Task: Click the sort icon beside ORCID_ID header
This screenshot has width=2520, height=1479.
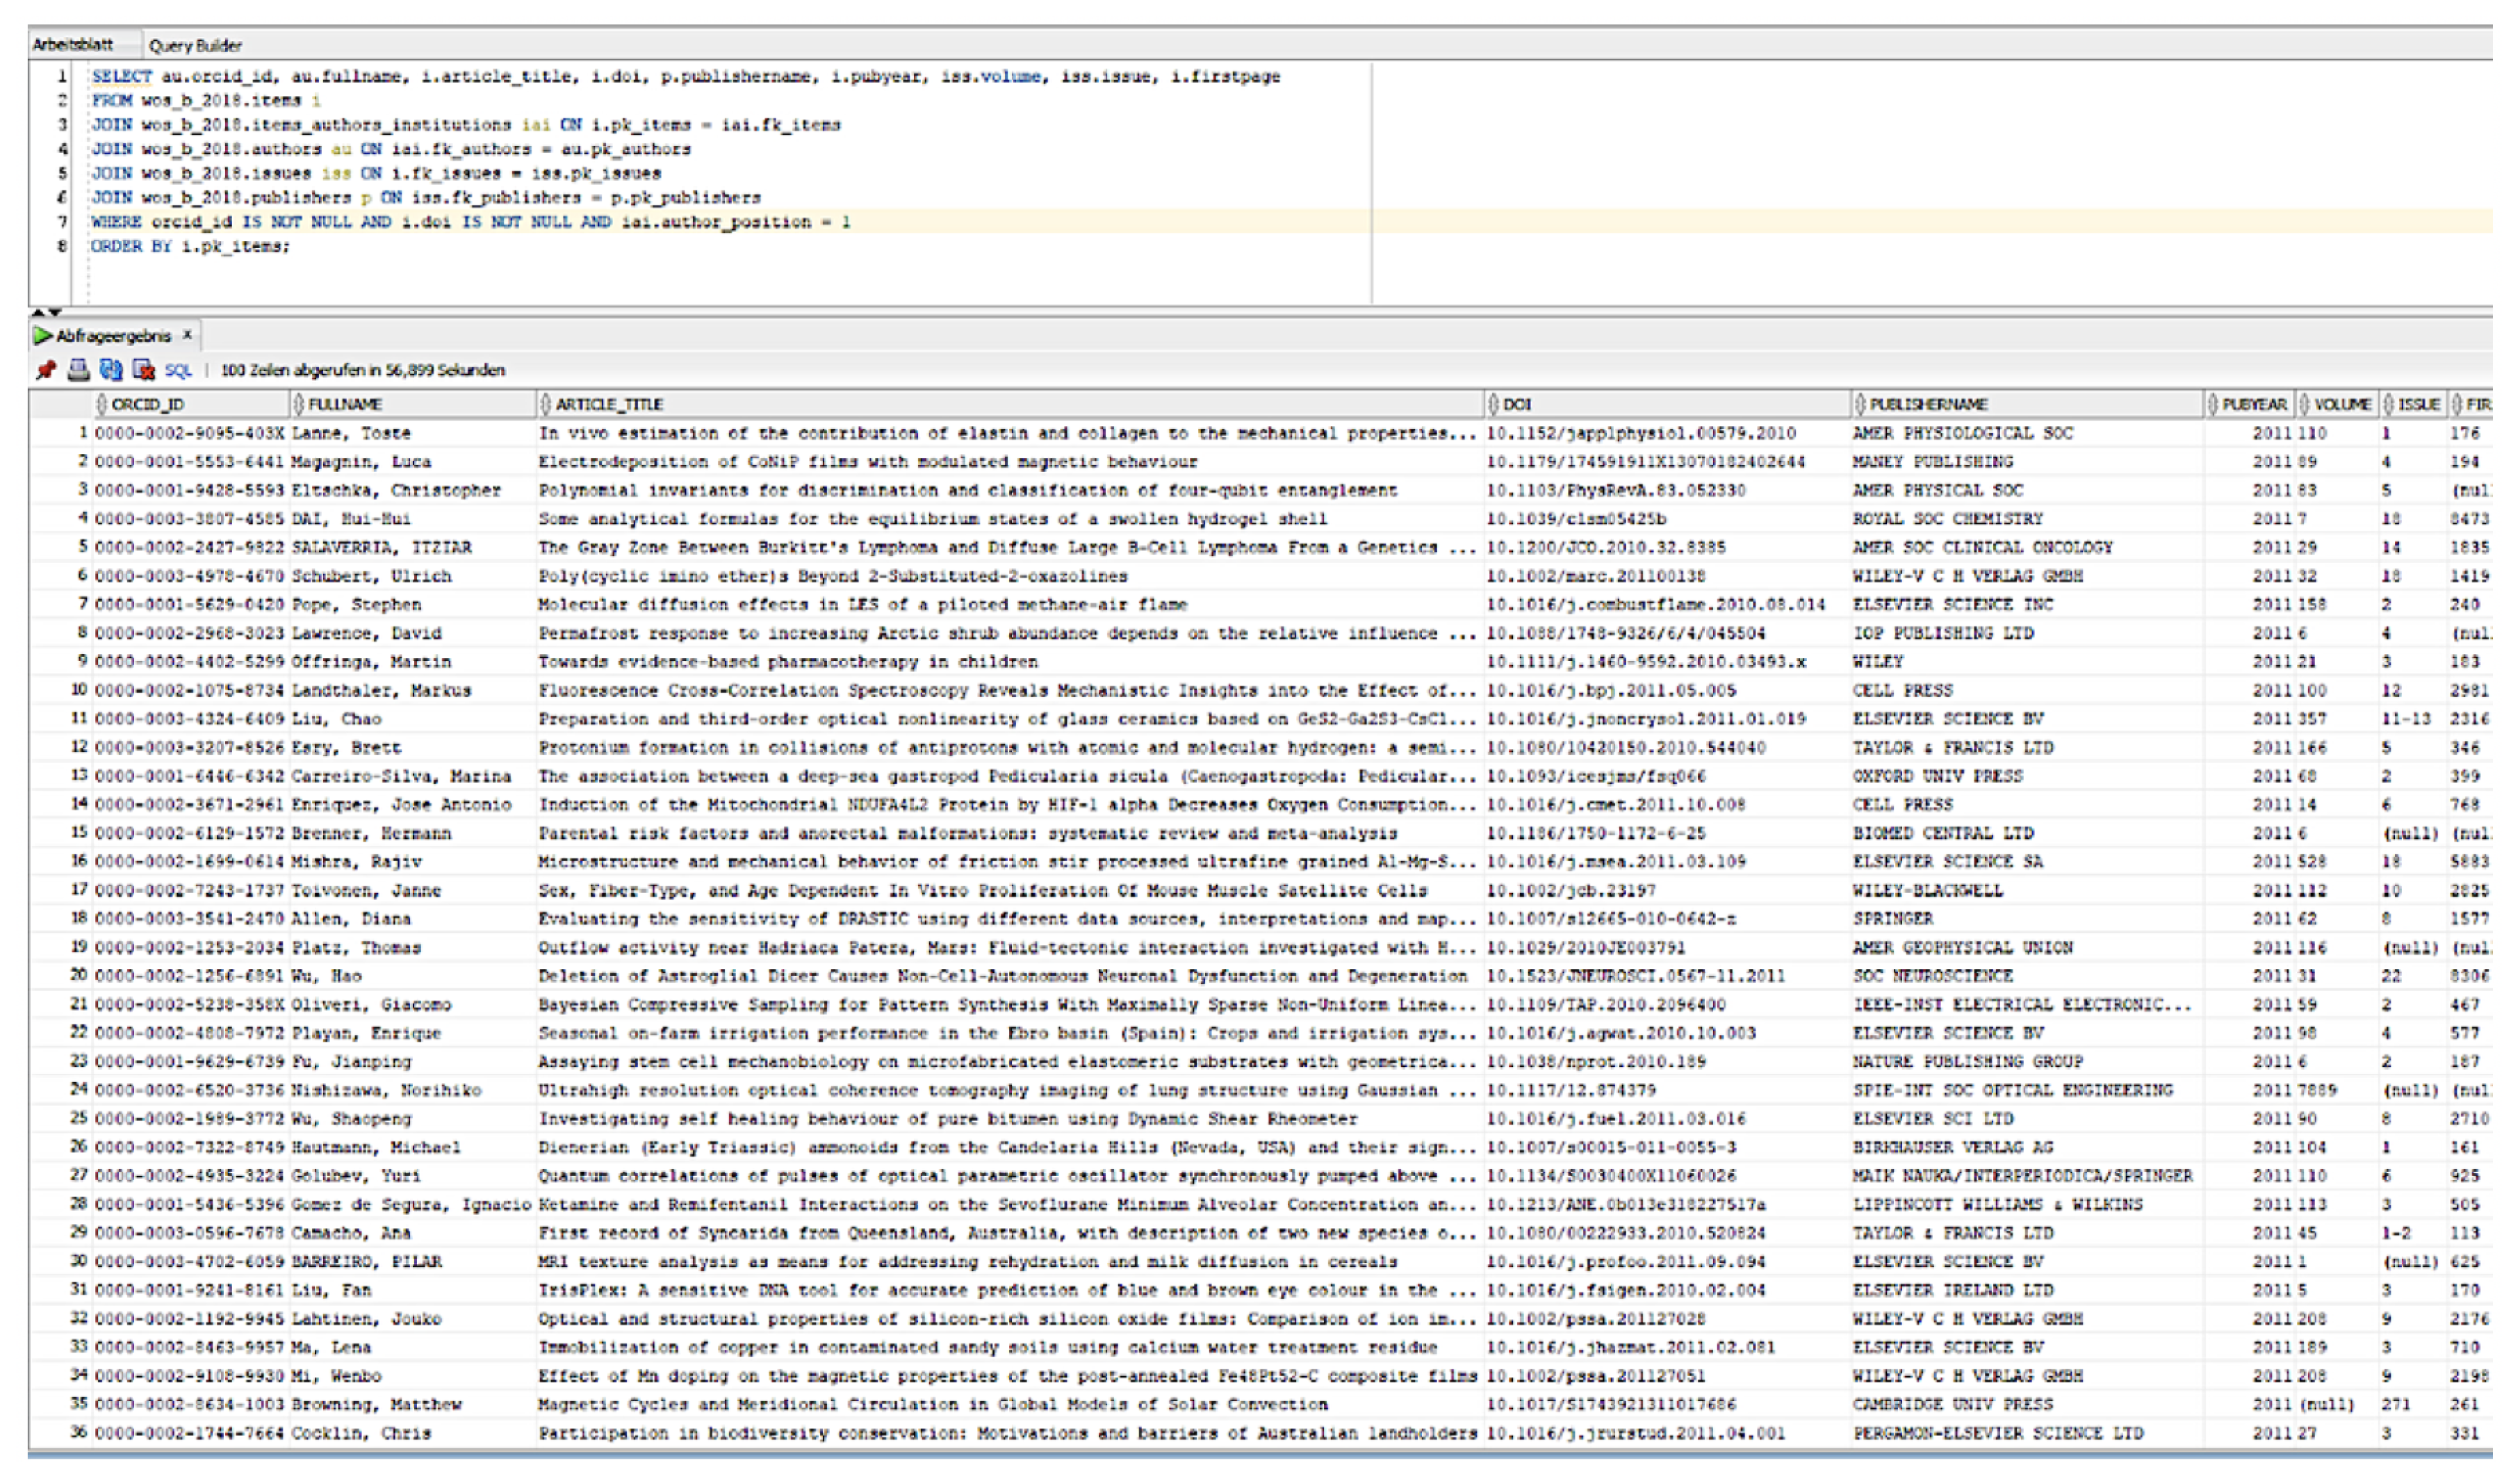Action: point(101,404)
